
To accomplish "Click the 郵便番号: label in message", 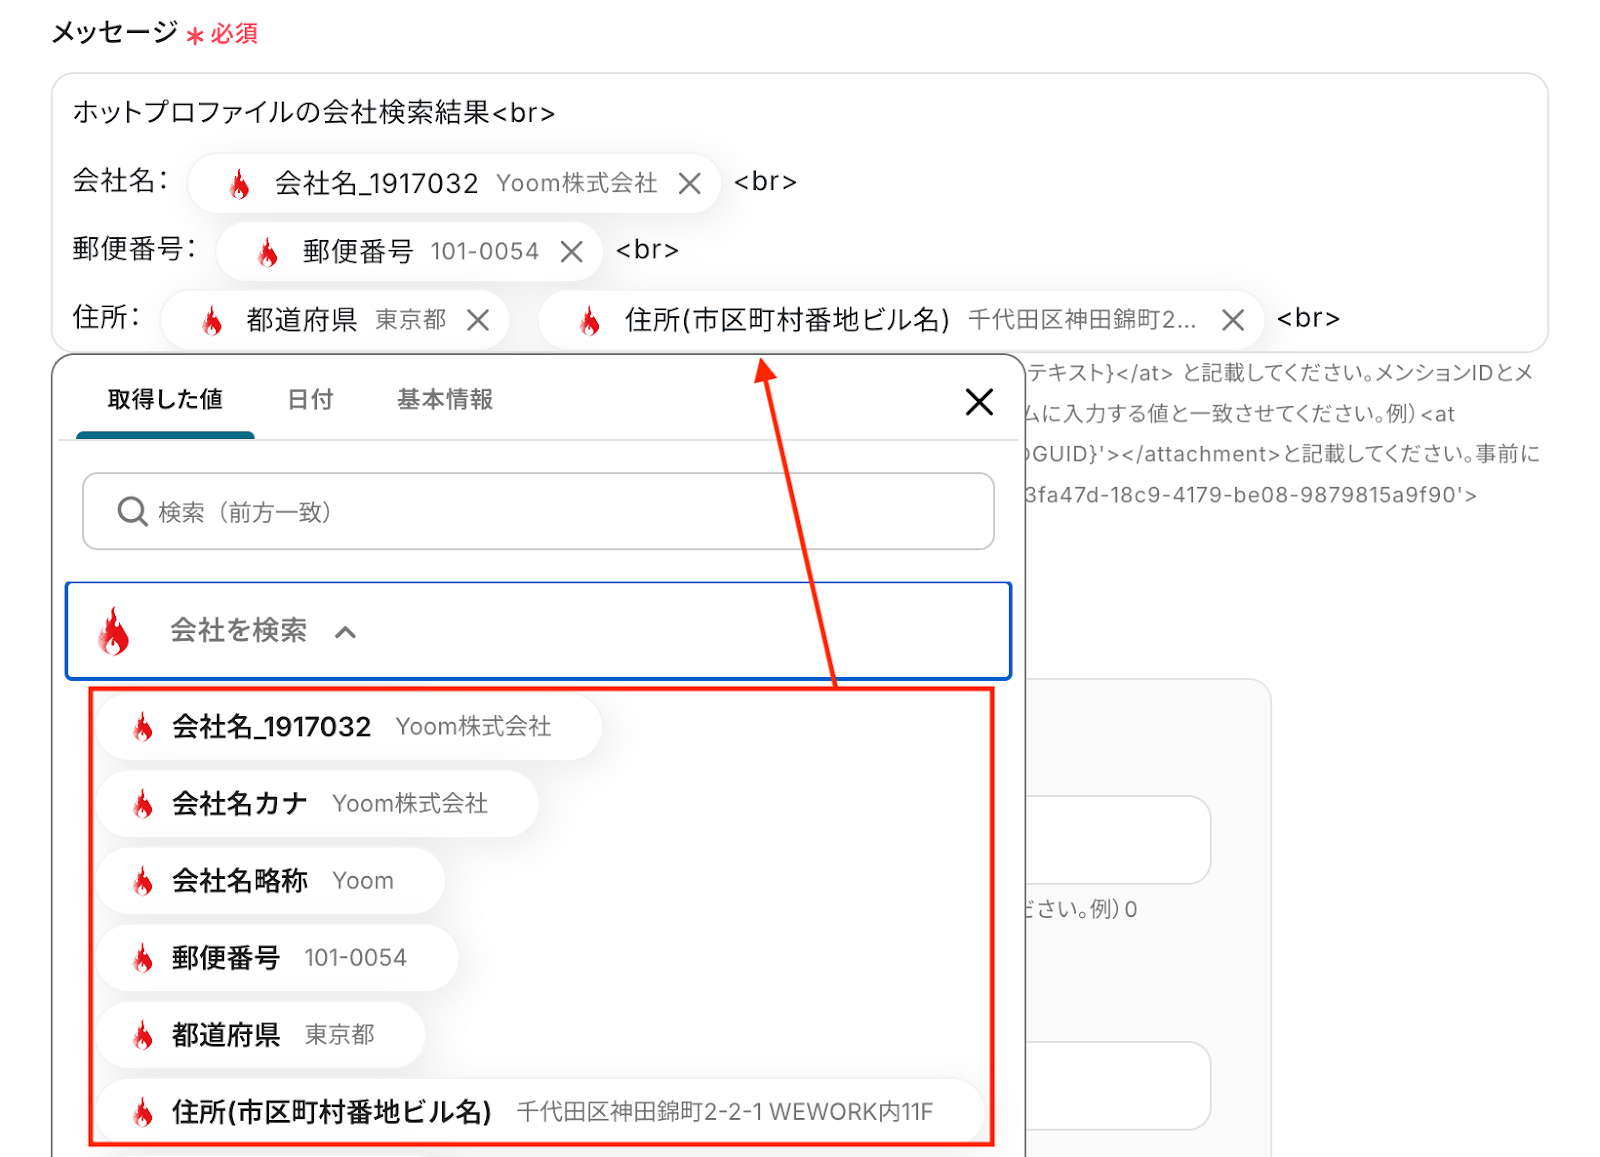I will point(135,249).
